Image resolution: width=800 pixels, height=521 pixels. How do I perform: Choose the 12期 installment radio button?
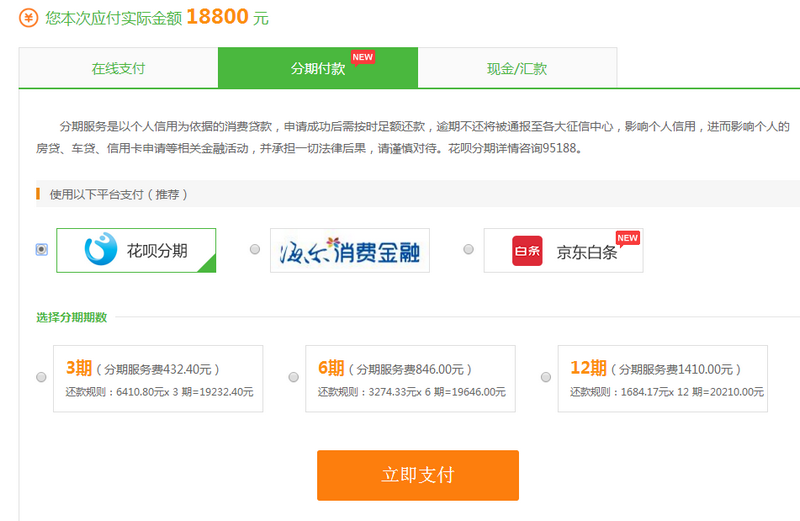click(x=545, y=377)
